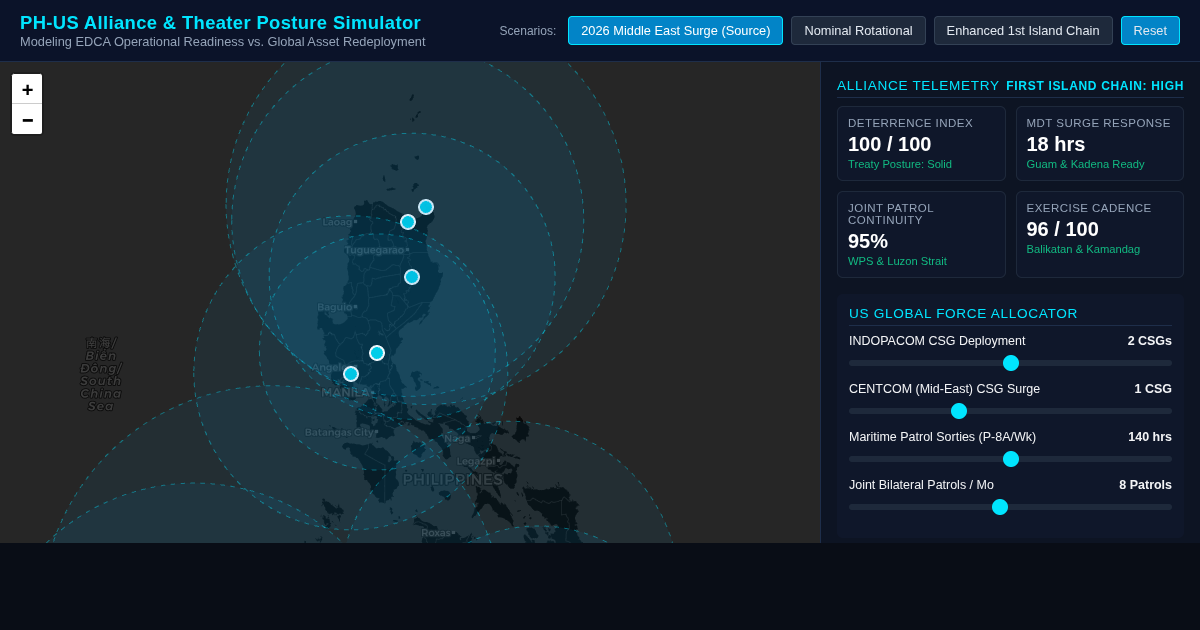
Task: Click the Batangas City label on map
Action: click(340, 432)
